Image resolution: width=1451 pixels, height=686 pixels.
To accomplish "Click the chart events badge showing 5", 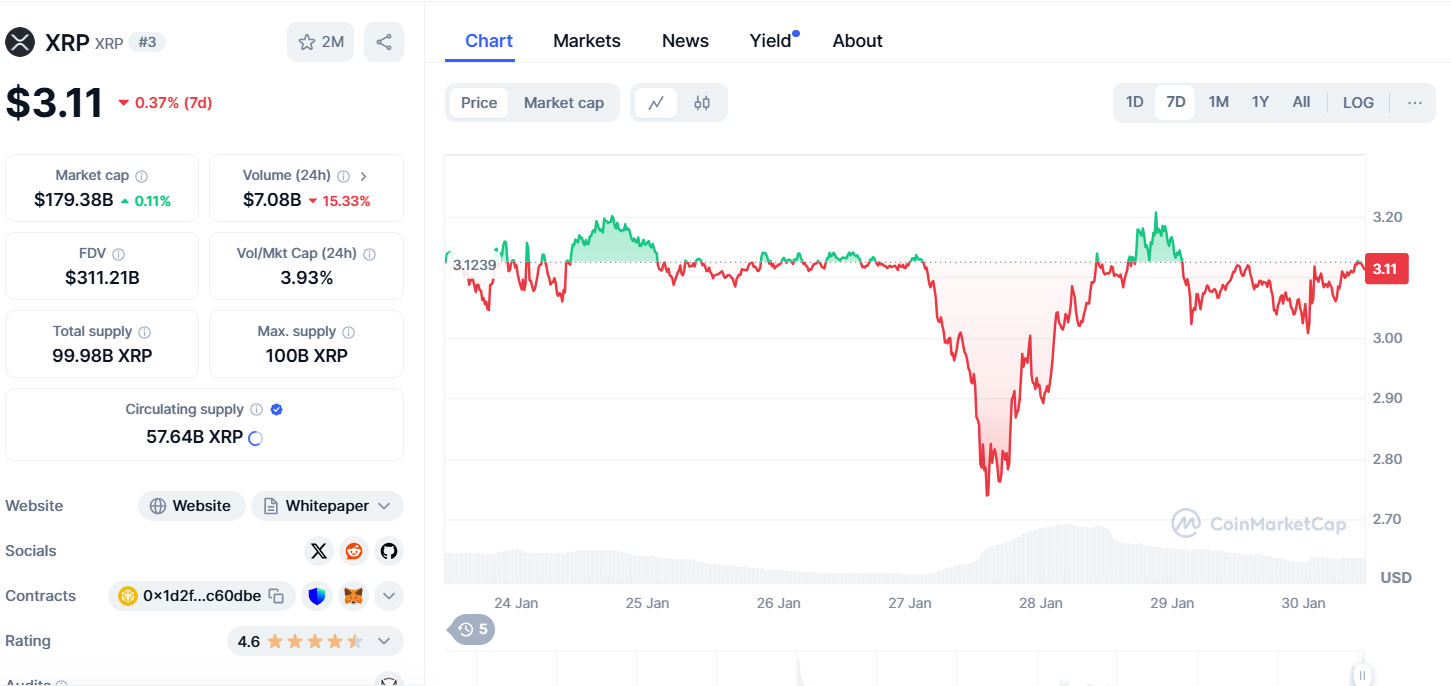I will click(473, 629).
